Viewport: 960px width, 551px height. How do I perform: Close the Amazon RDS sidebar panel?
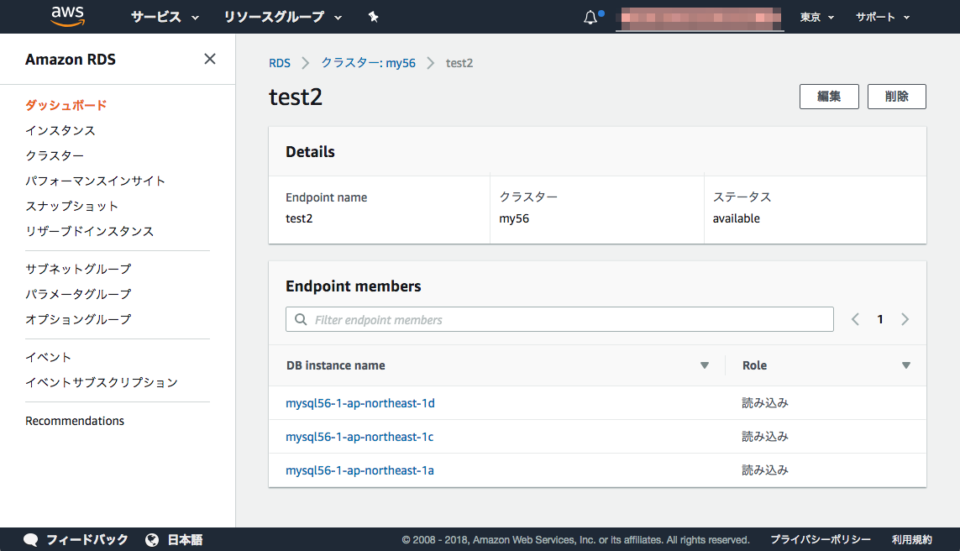[210, 59]
